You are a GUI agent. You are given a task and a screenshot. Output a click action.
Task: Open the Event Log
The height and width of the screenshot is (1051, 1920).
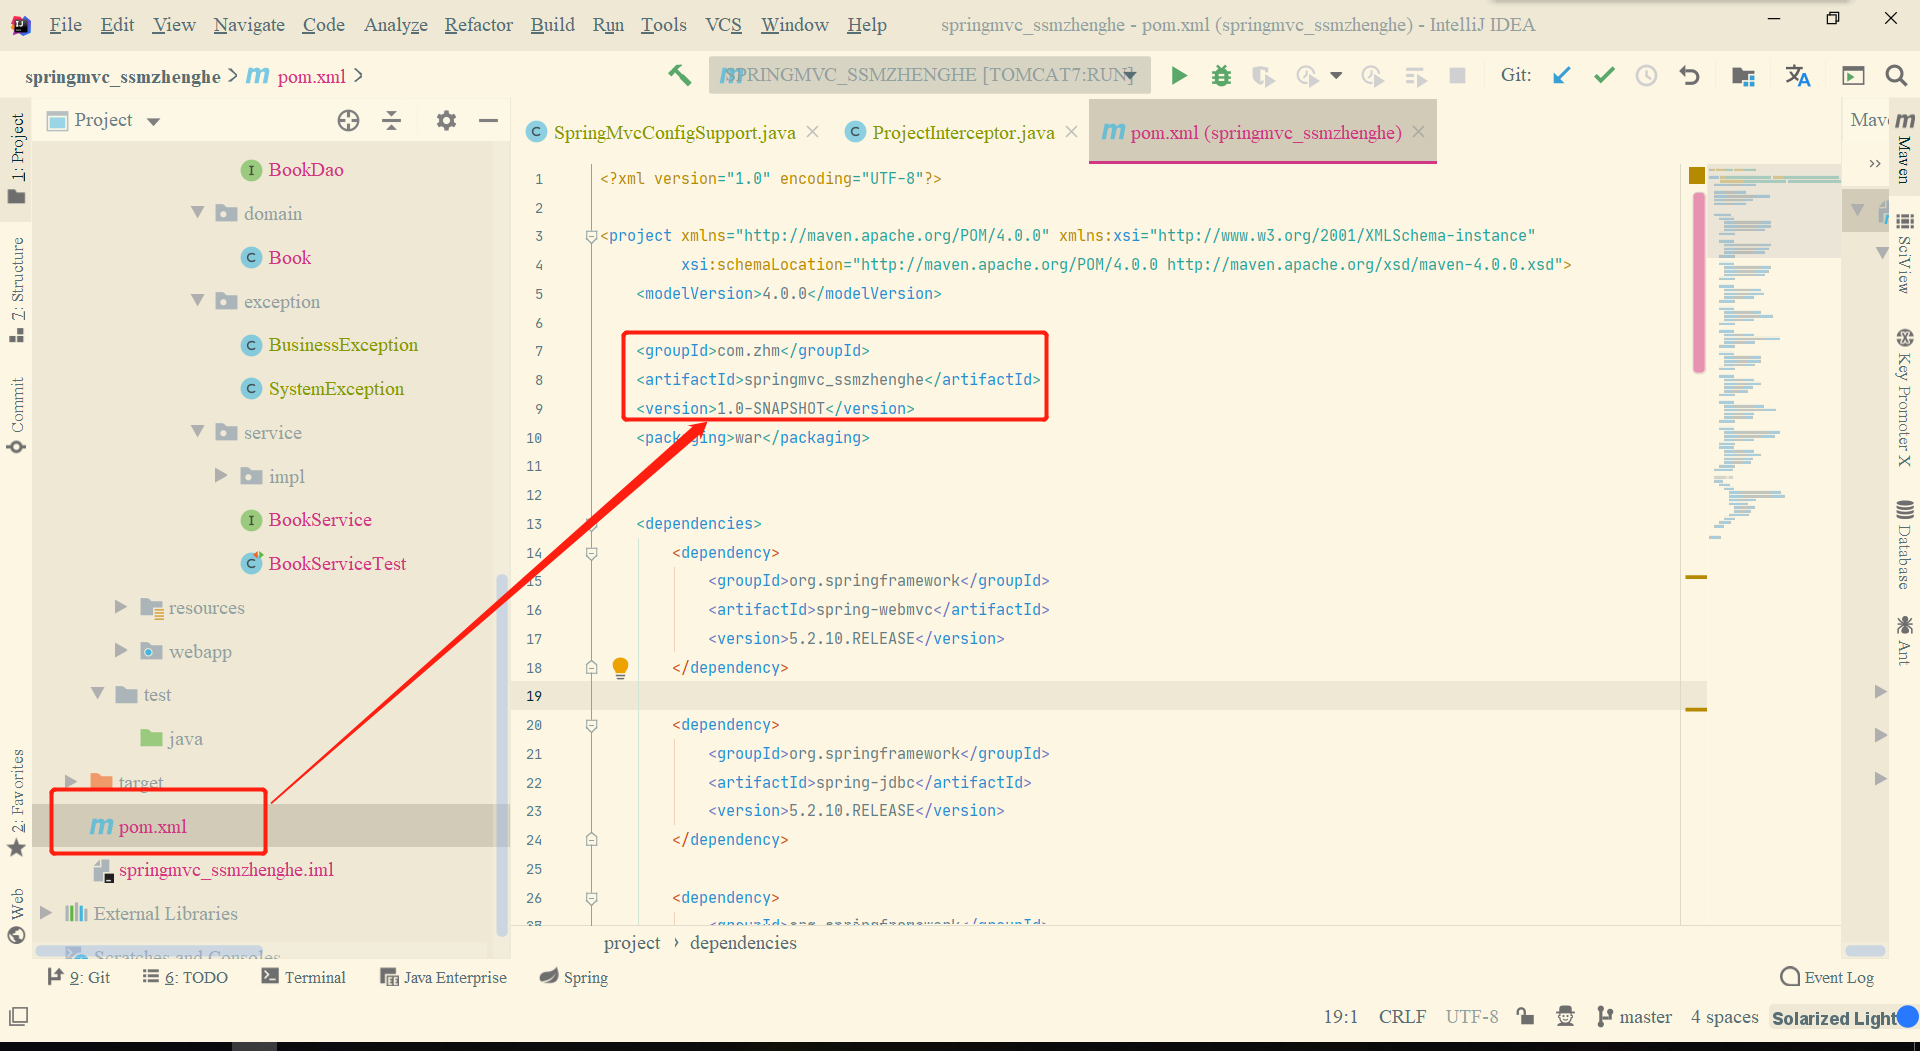tap(1827, 977)
